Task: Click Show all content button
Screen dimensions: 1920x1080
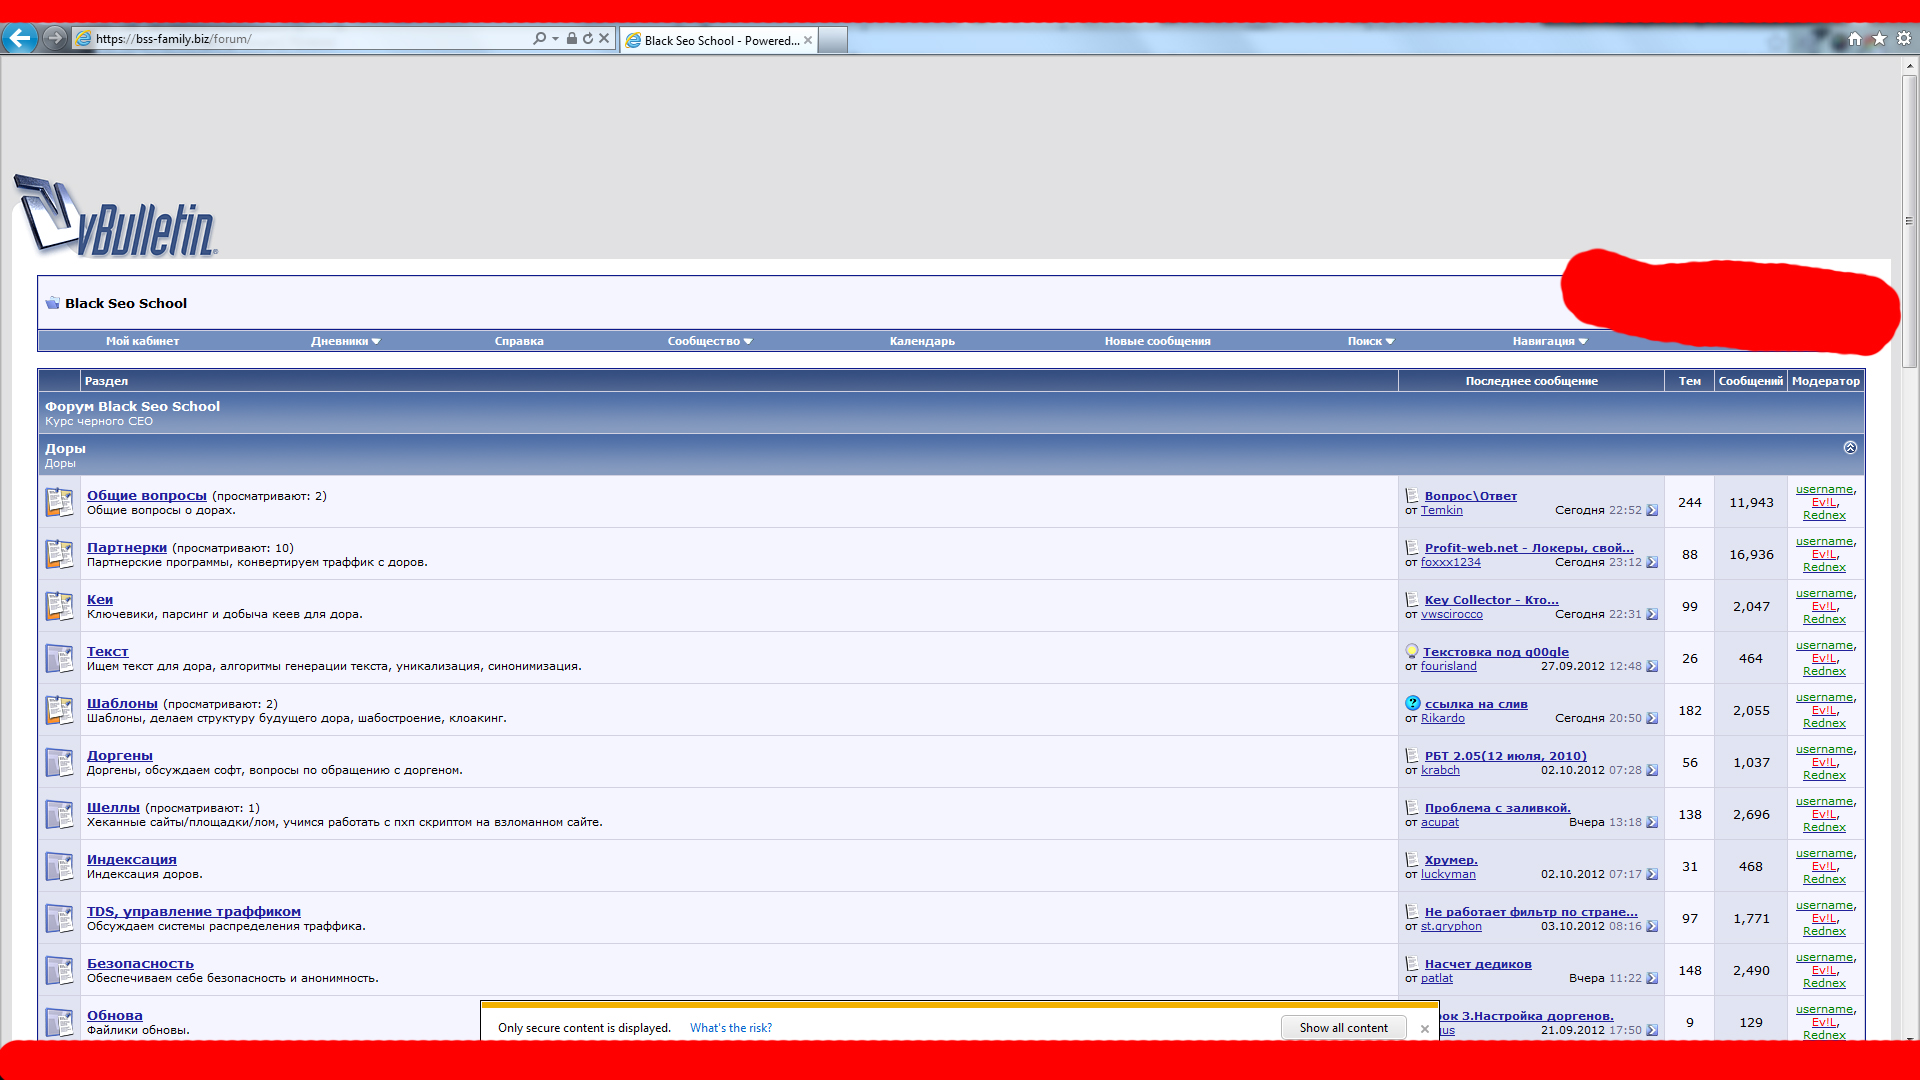Action: point(1343,1027)
